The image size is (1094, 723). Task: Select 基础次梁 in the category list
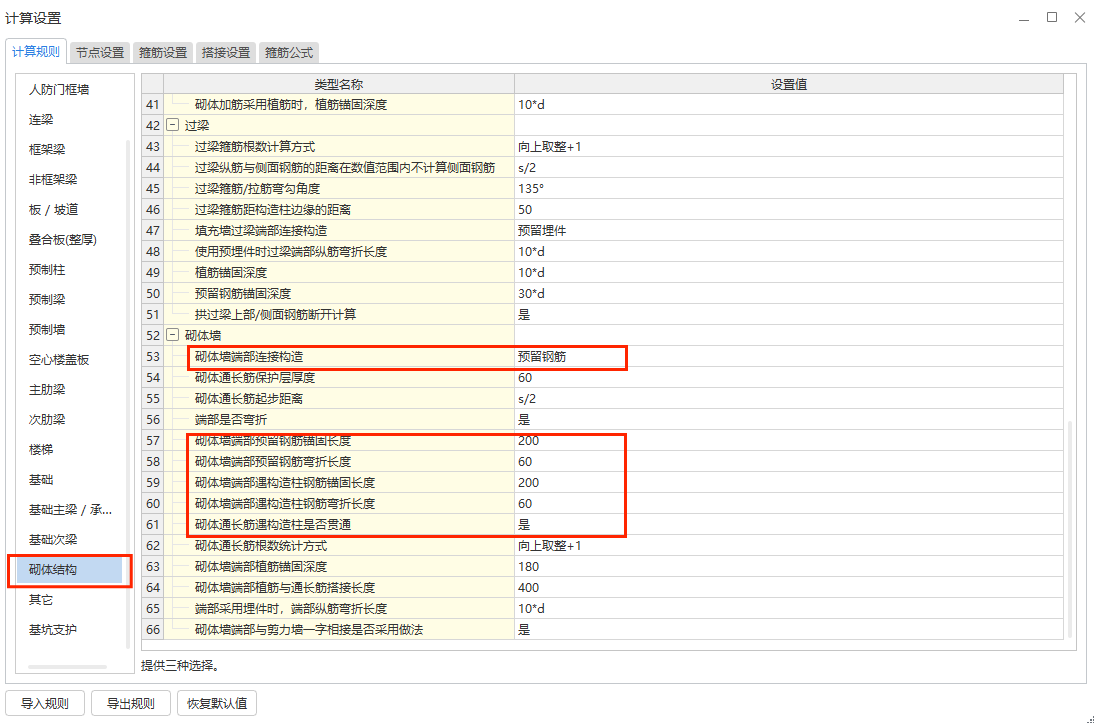point(53,540)
